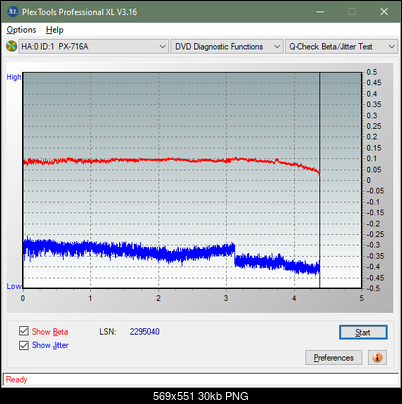Open the orange info button next to Preferences
Viewport: 402px width, 404px height.
(x=377, y=358)
